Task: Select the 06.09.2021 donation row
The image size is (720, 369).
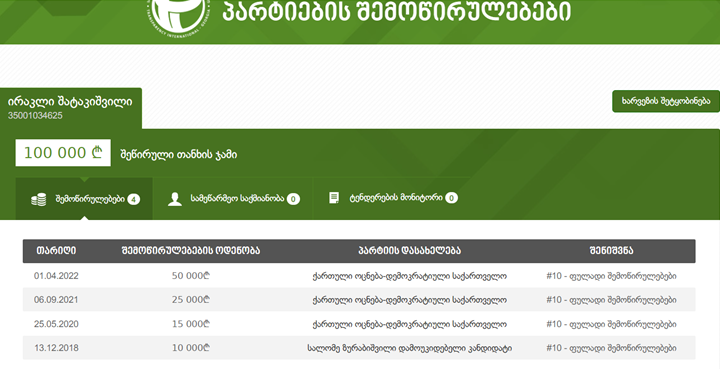Action: tap(359, 300)
